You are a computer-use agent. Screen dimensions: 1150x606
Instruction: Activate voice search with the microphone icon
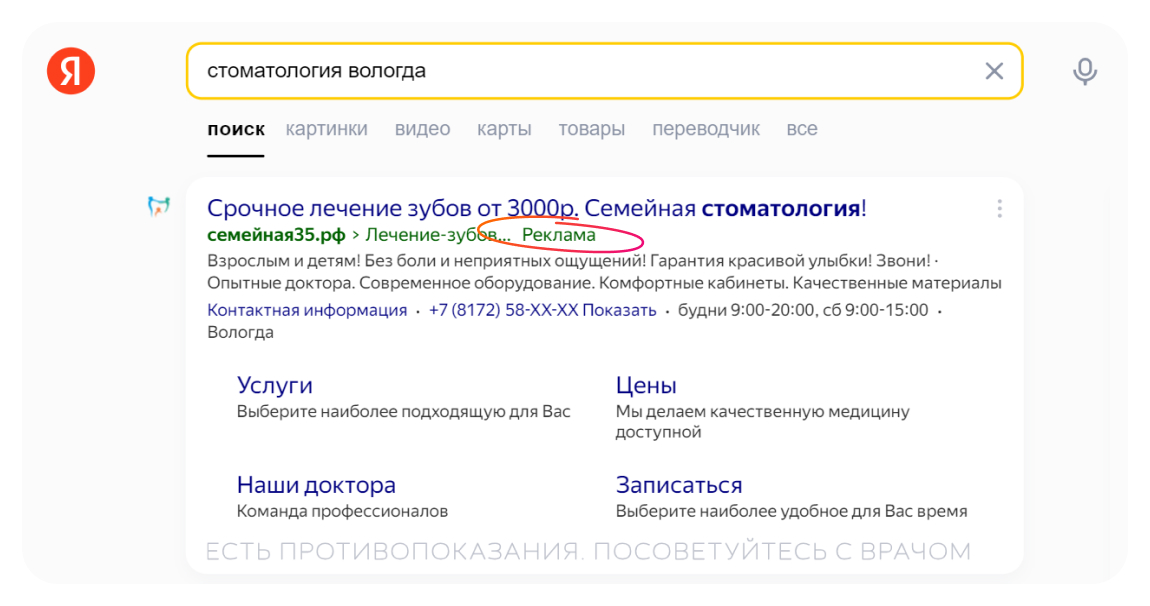point(1084,70)
